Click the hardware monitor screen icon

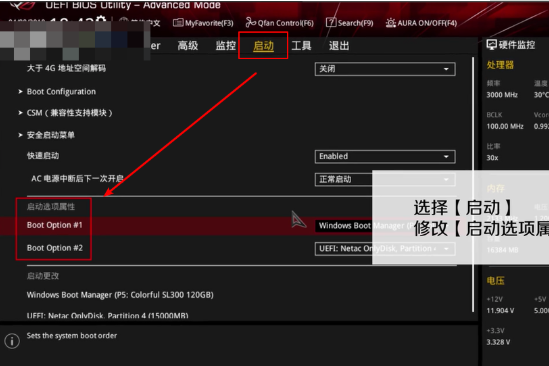491,44
